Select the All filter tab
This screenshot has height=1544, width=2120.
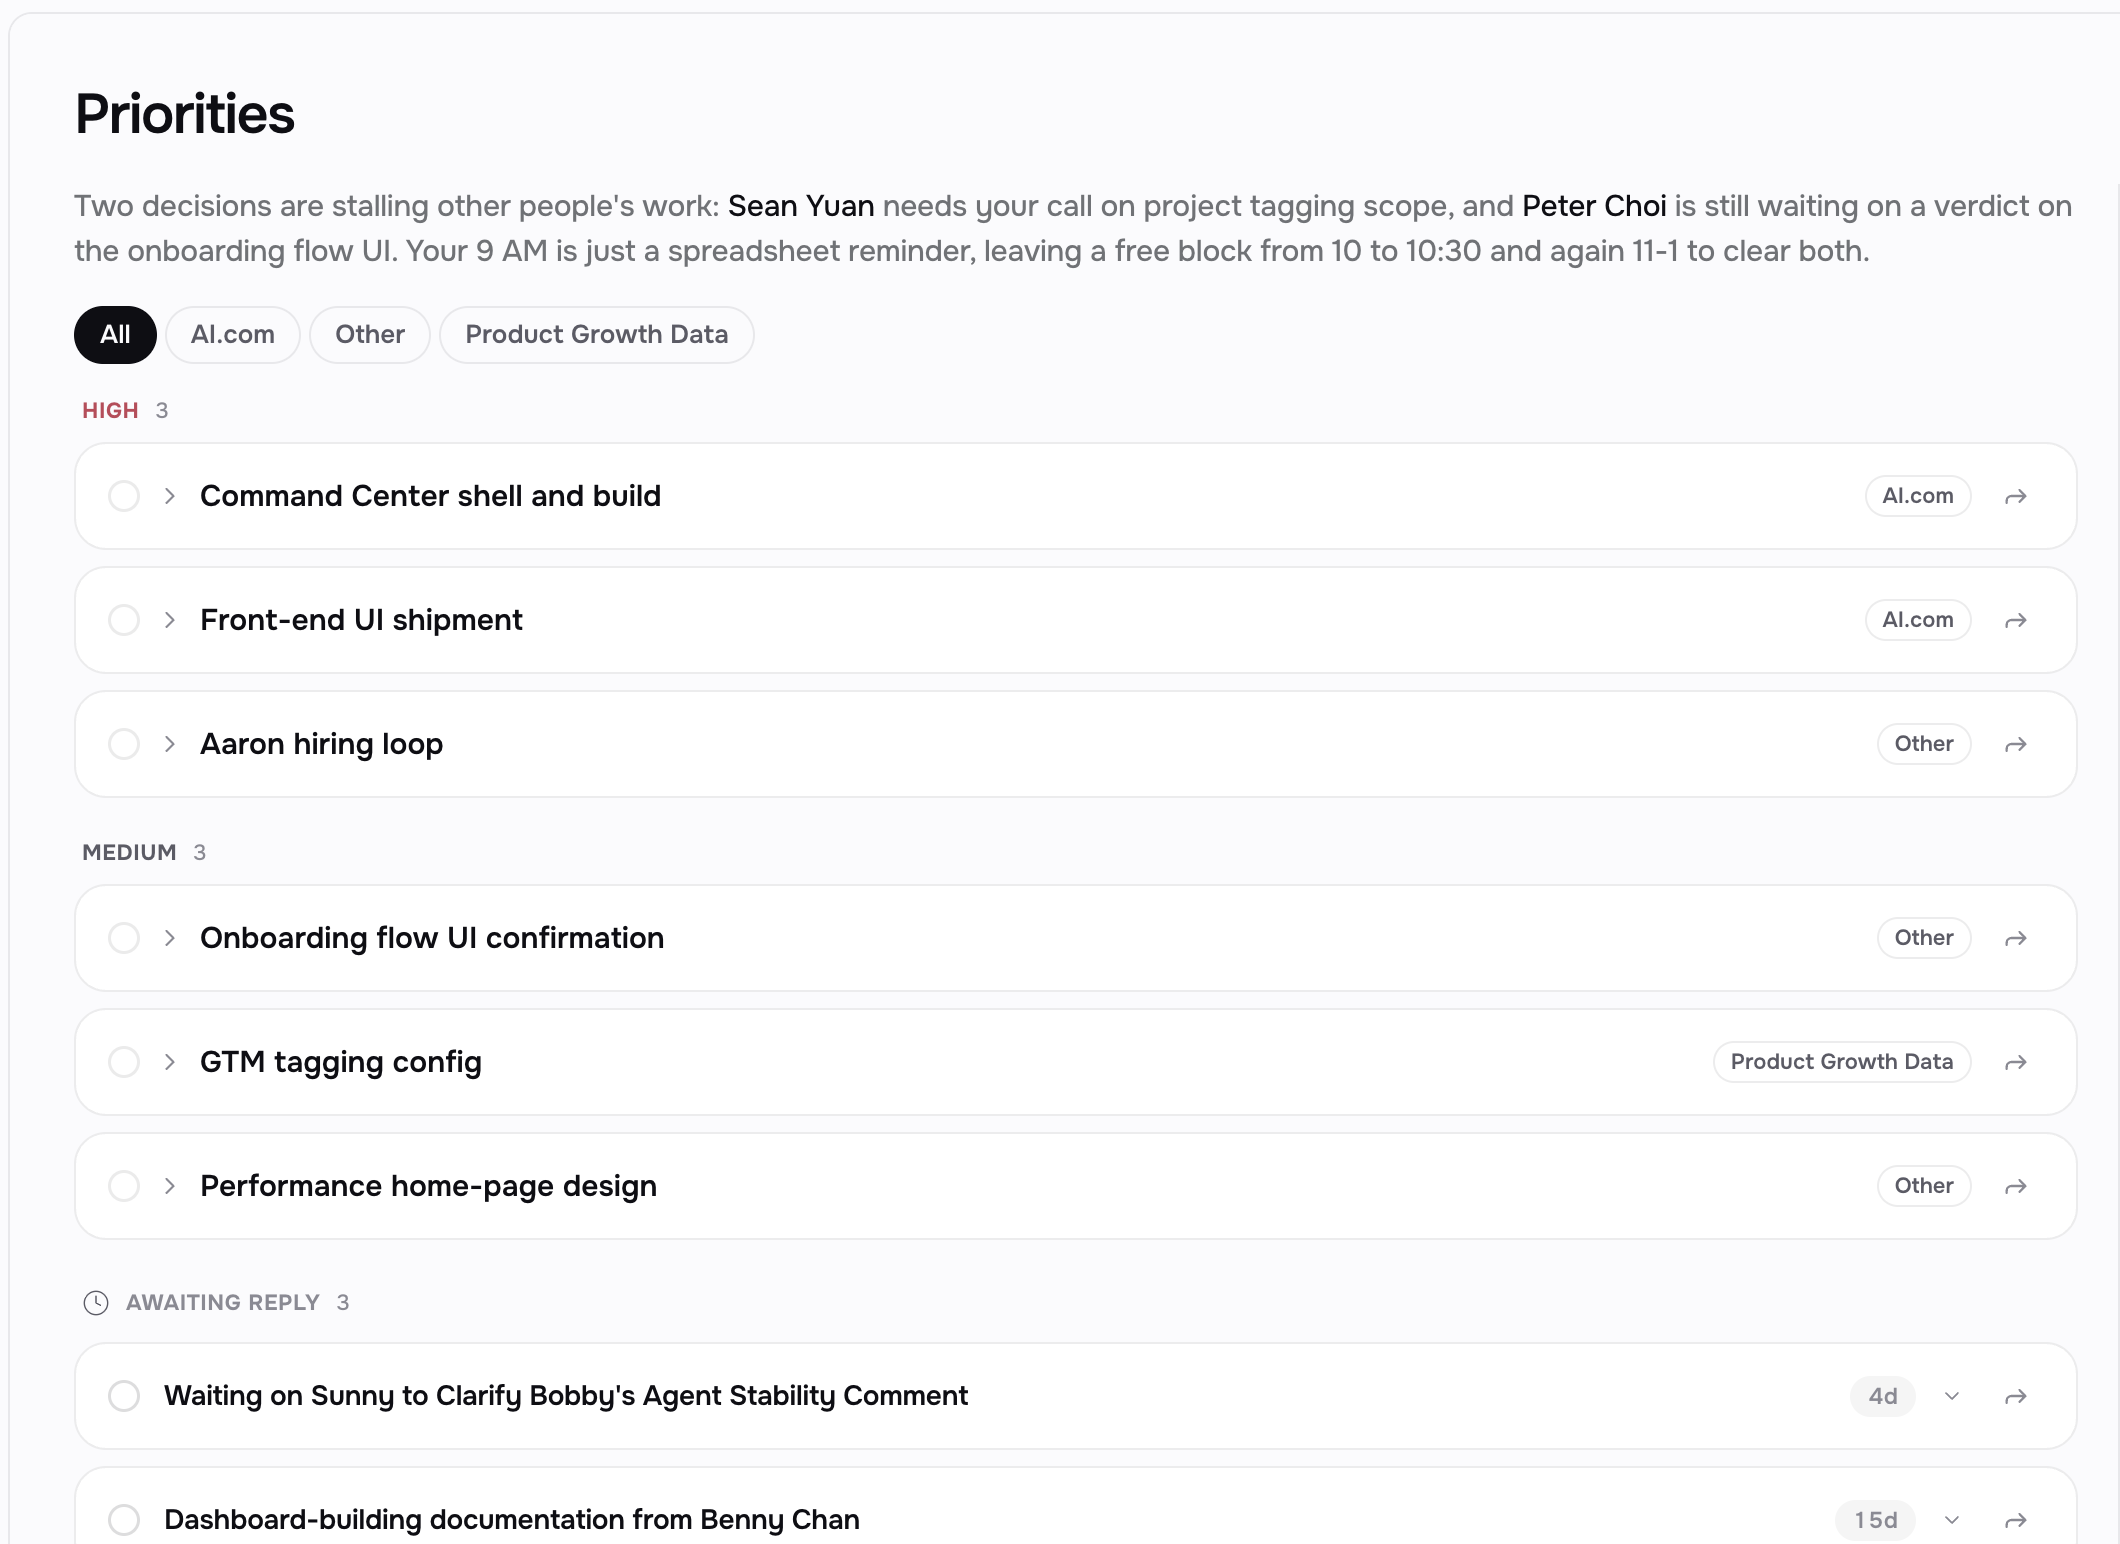pyautogui.click(x=115, y=335)
